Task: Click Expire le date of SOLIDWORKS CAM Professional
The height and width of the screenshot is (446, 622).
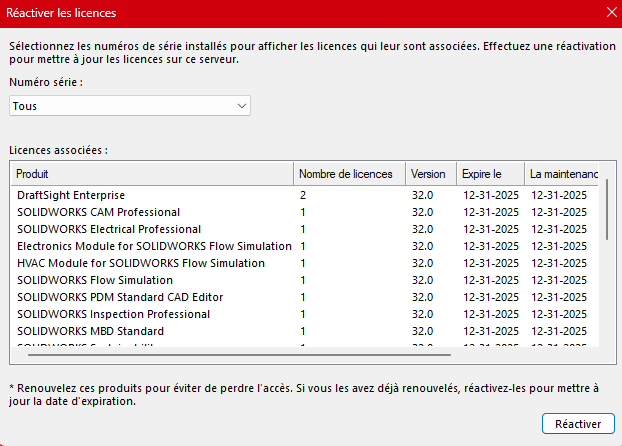Action: pyautogui.click(x=491, y=212)
